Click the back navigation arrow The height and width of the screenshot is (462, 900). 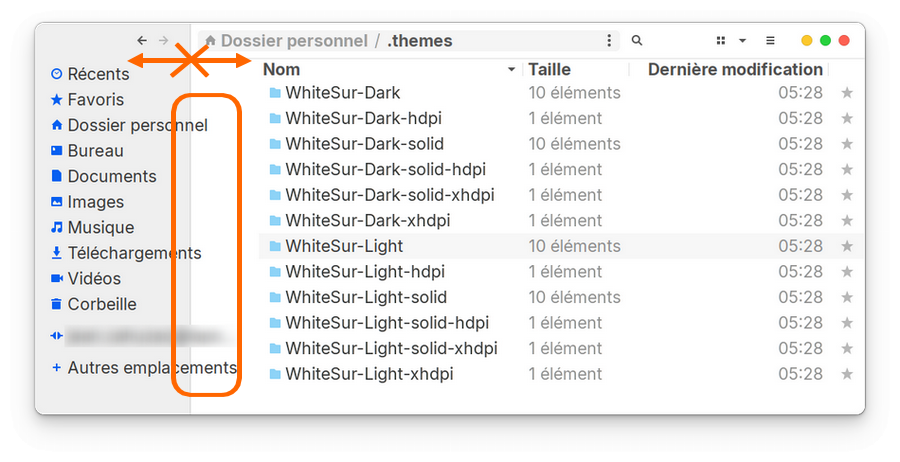point(142,41)
